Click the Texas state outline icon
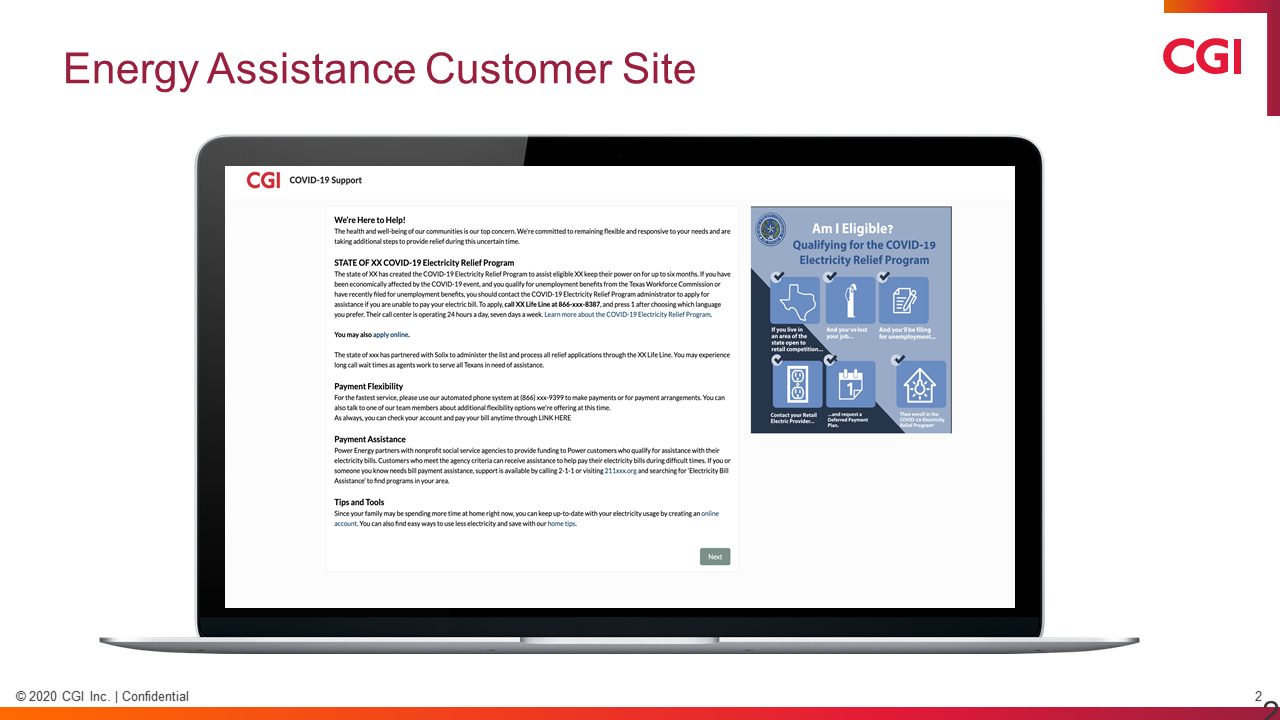The height and width of the screenshot is (720, 1280). [797, 300]
